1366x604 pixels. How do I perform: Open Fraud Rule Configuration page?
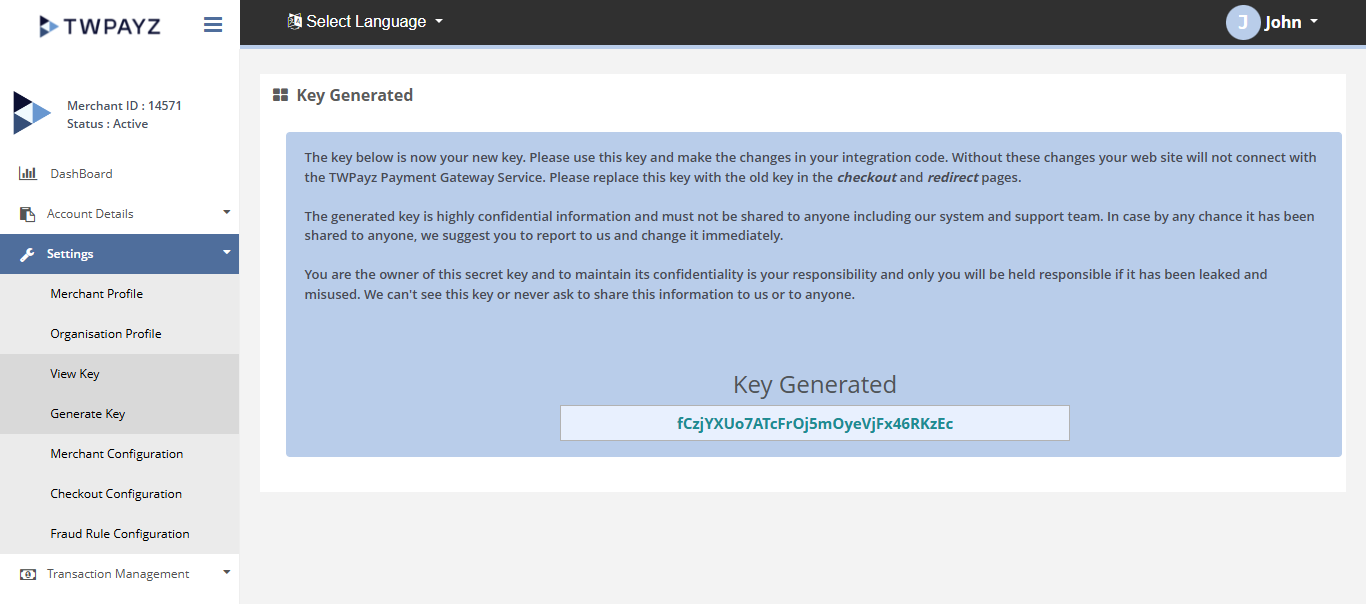pyautogui.click(x=120, y=534)
